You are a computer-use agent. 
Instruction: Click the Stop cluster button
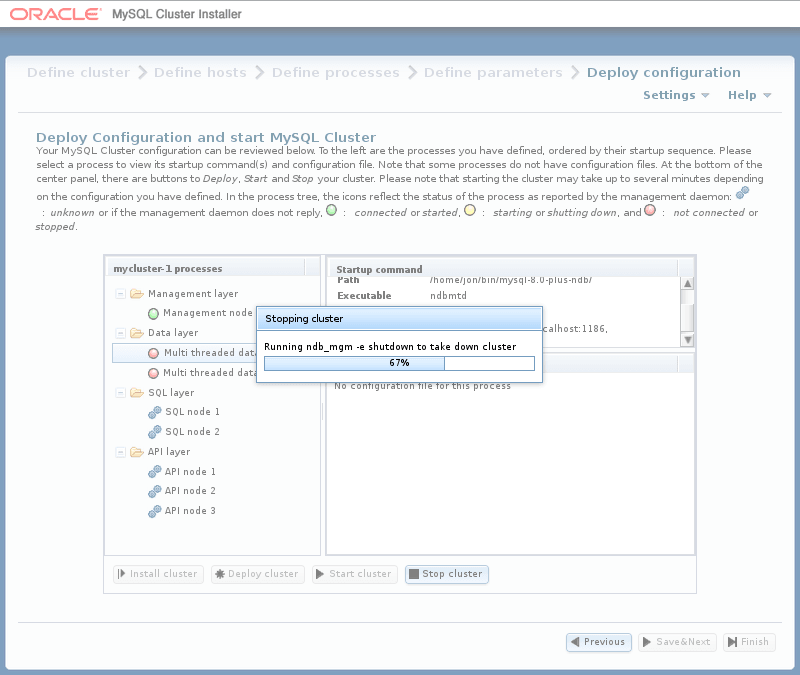pos(446,574)
